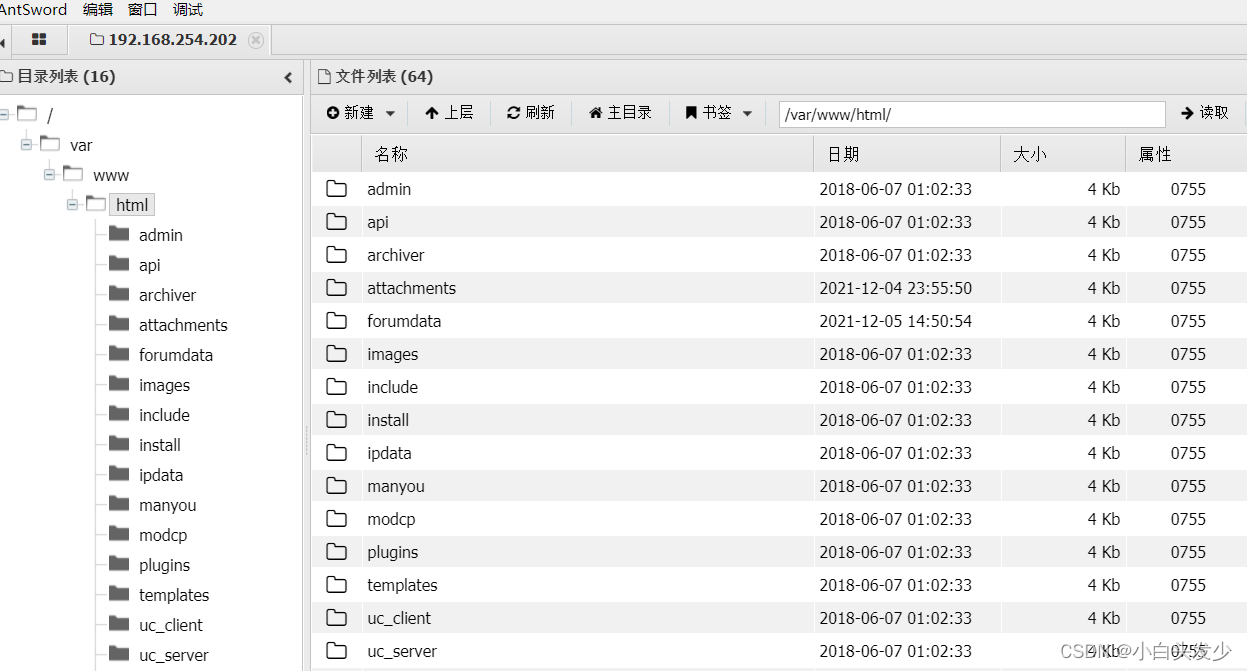Select templates name in file list

[402, 585]
